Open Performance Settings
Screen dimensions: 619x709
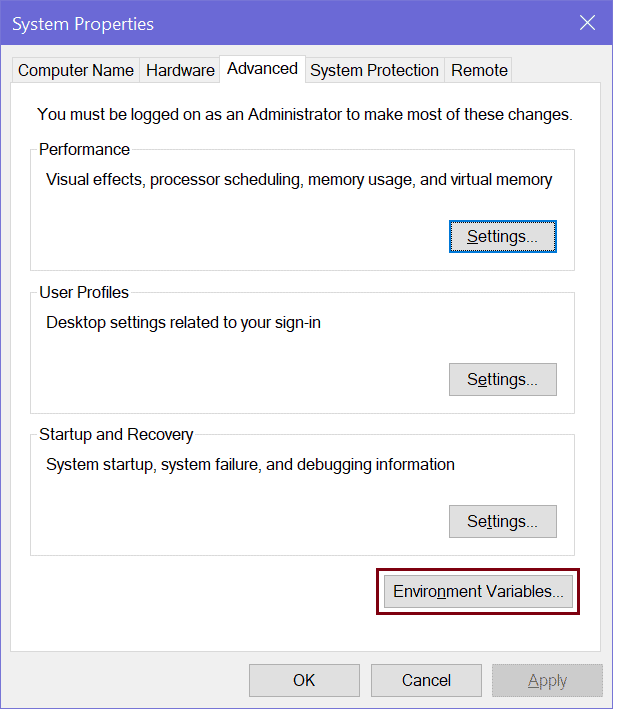[x=502, y=237]
